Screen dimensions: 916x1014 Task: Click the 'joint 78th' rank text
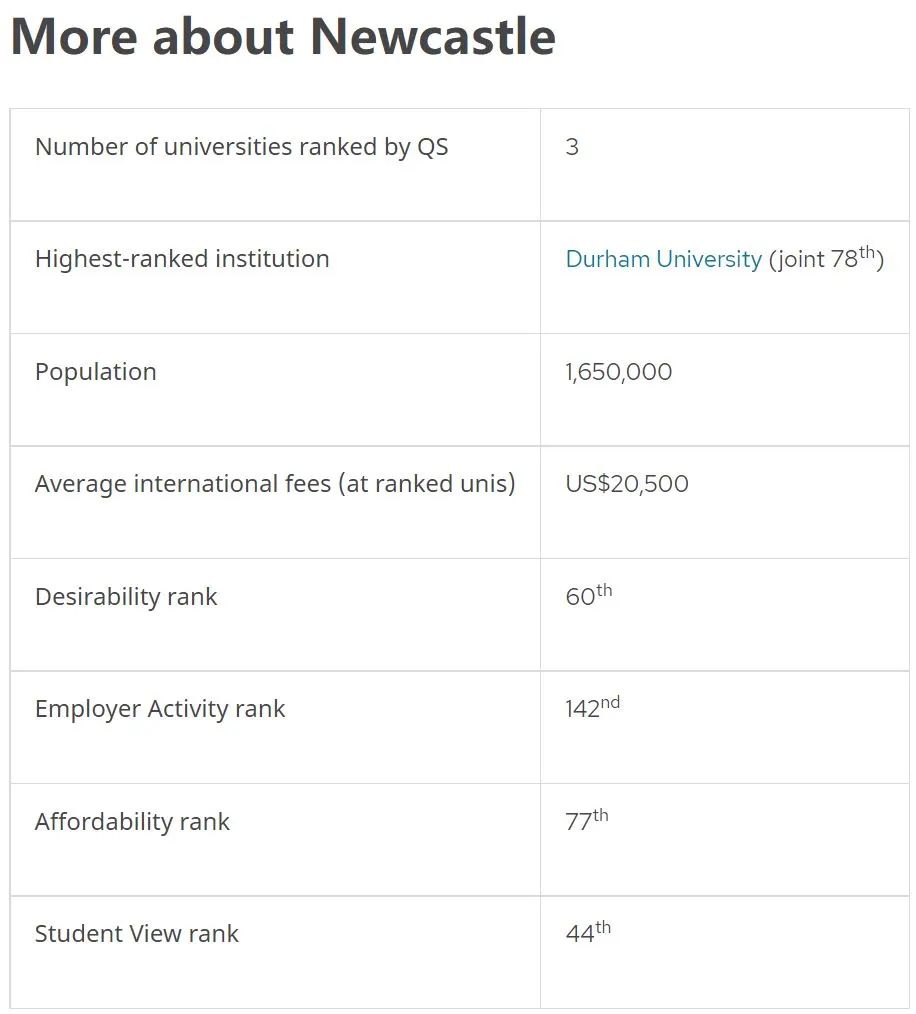click(x=826, y=258)
